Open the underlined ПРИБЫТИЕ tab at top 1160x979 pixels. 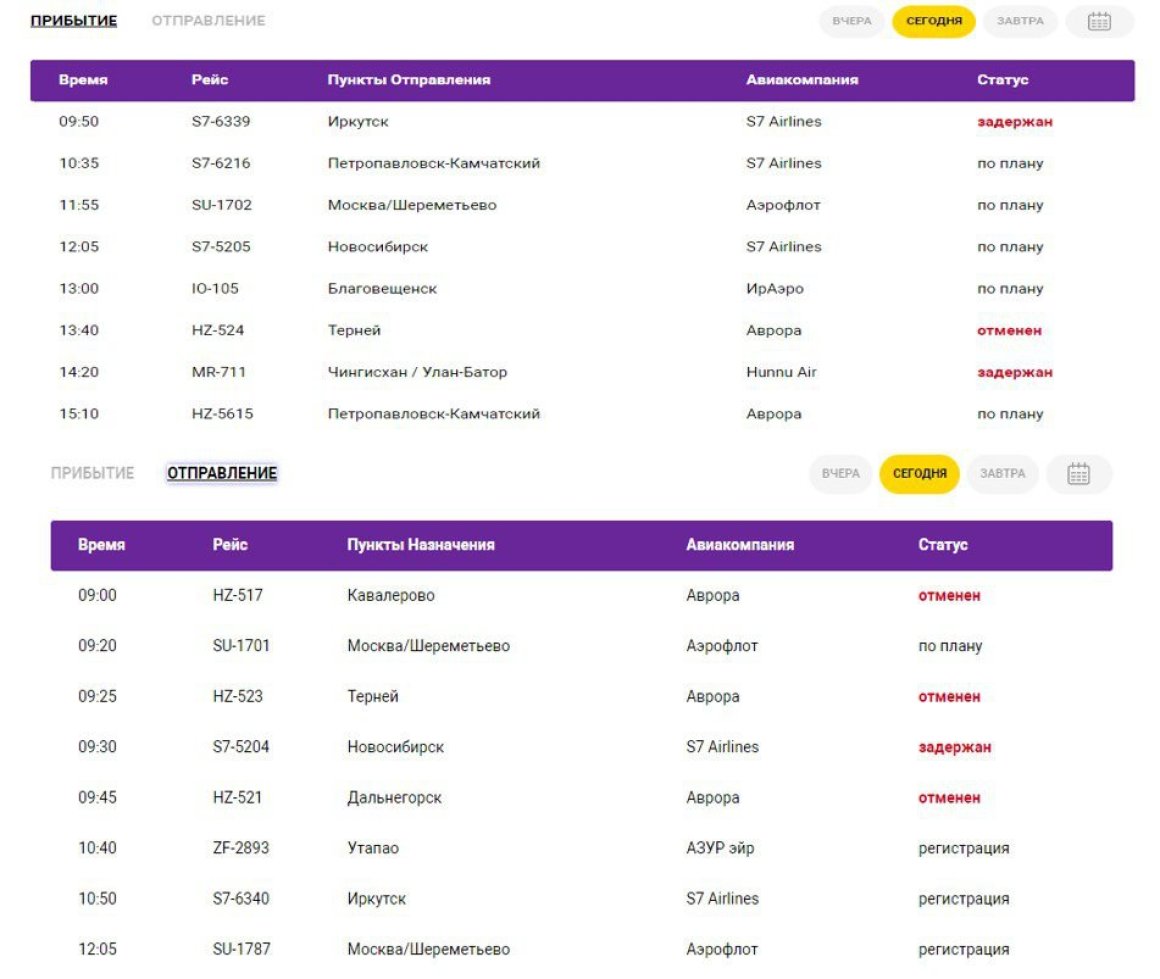73,21
